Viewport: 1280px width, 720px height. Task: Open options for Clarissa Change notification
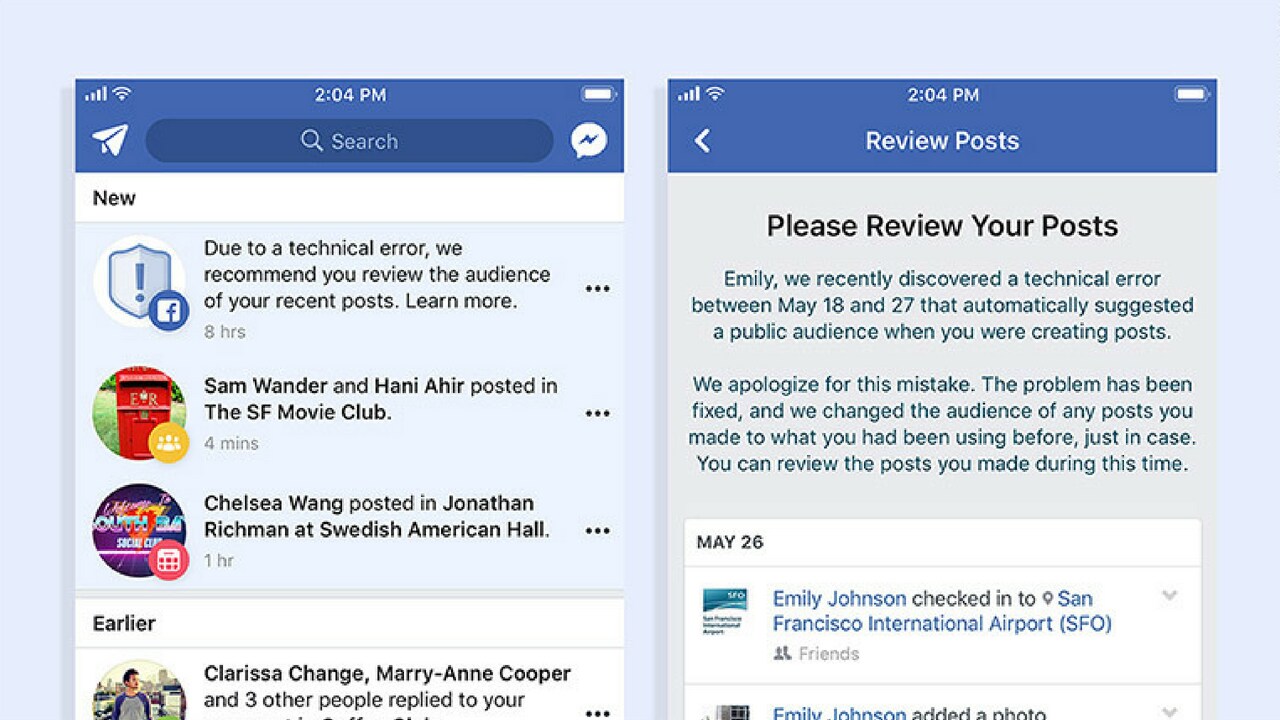click(x=598, y=712)
